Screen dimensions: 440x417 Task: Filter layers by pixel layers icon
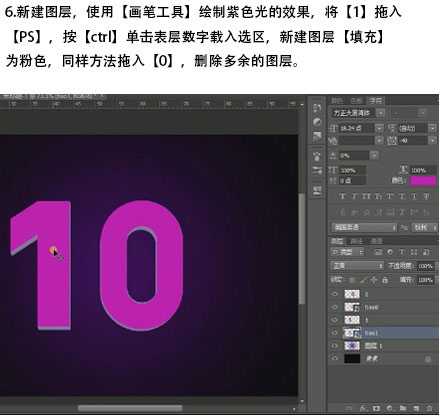(378, 252)
